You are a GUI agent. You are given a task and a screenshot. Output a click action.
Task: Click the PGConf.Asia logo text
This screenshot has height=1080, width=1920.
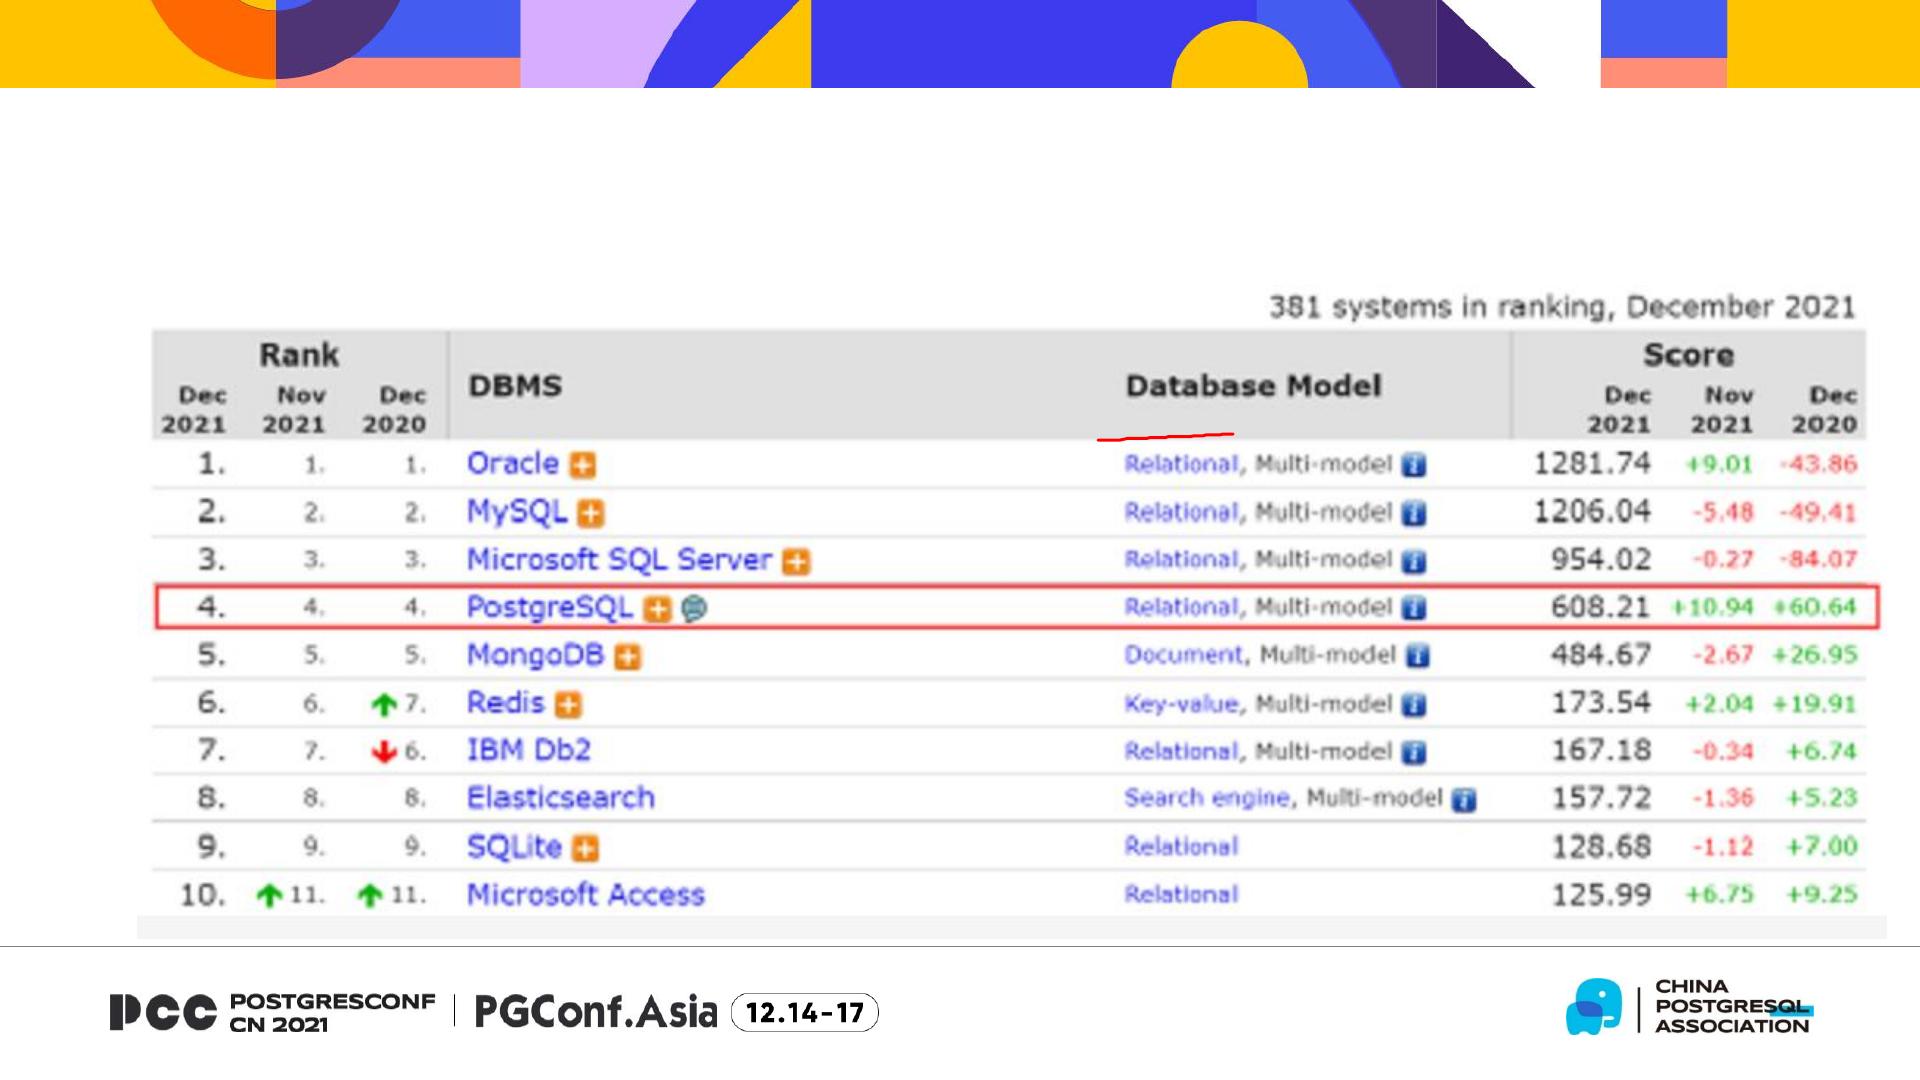pyautogui.click(x=596, y=1012)
